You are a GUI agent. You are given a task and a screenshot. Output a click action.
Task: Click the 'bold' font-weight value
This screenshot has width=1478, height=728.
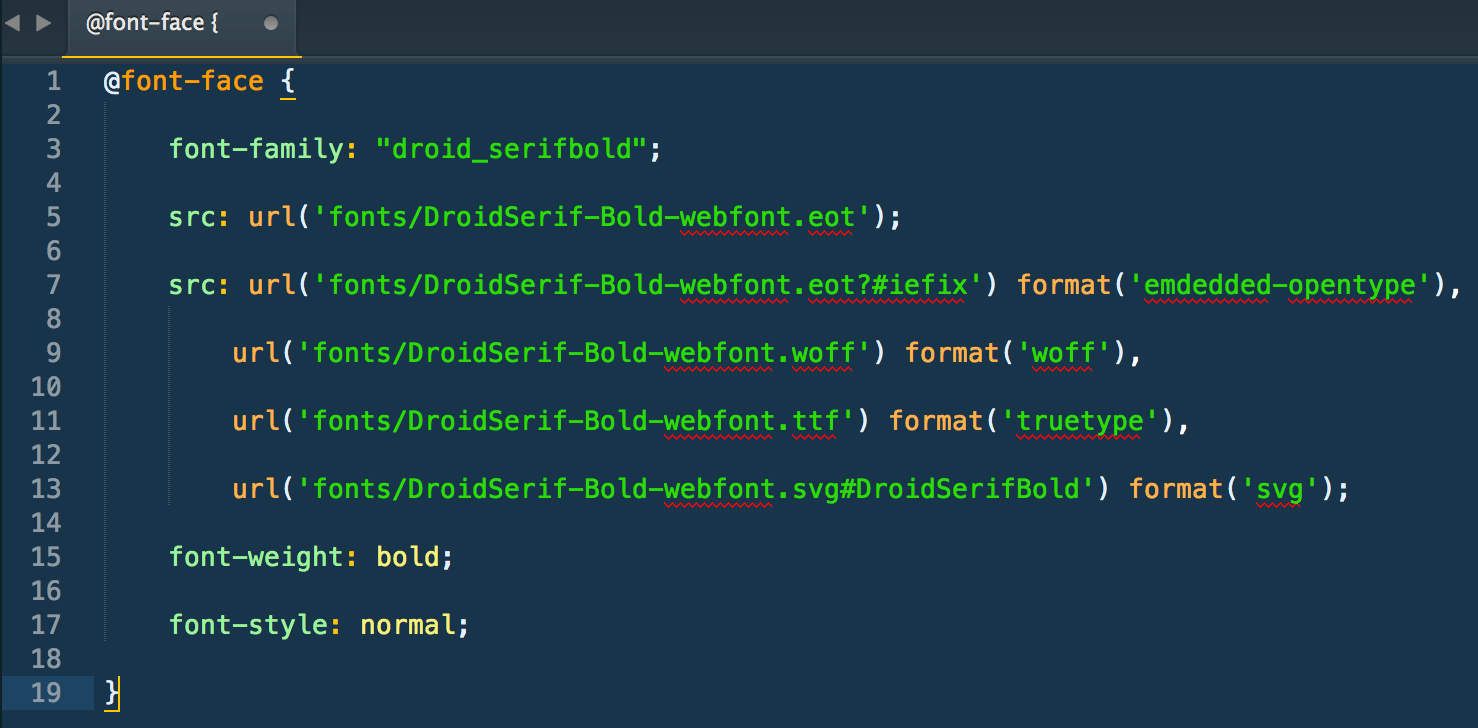(x=407, y=557)
